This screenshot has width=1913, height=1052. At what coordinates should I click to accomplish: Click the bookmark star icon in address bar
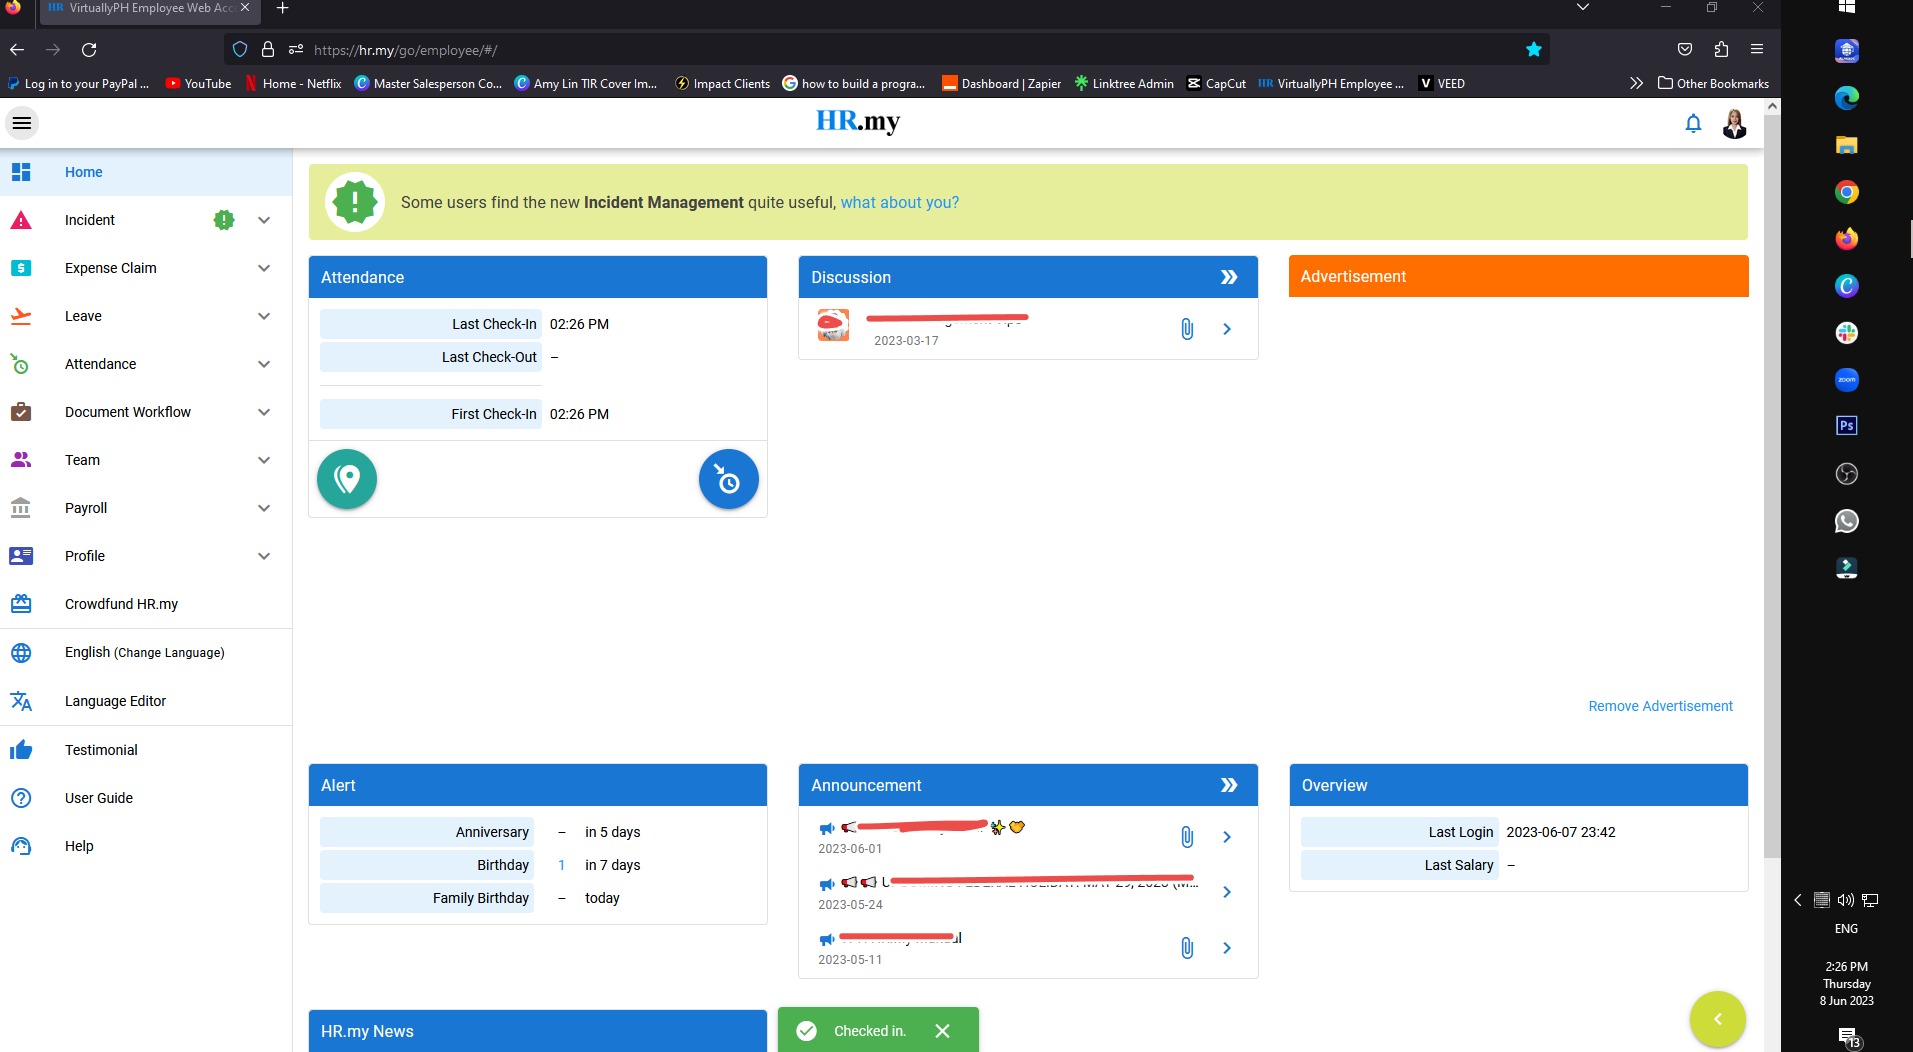(x=1533, y=49)
